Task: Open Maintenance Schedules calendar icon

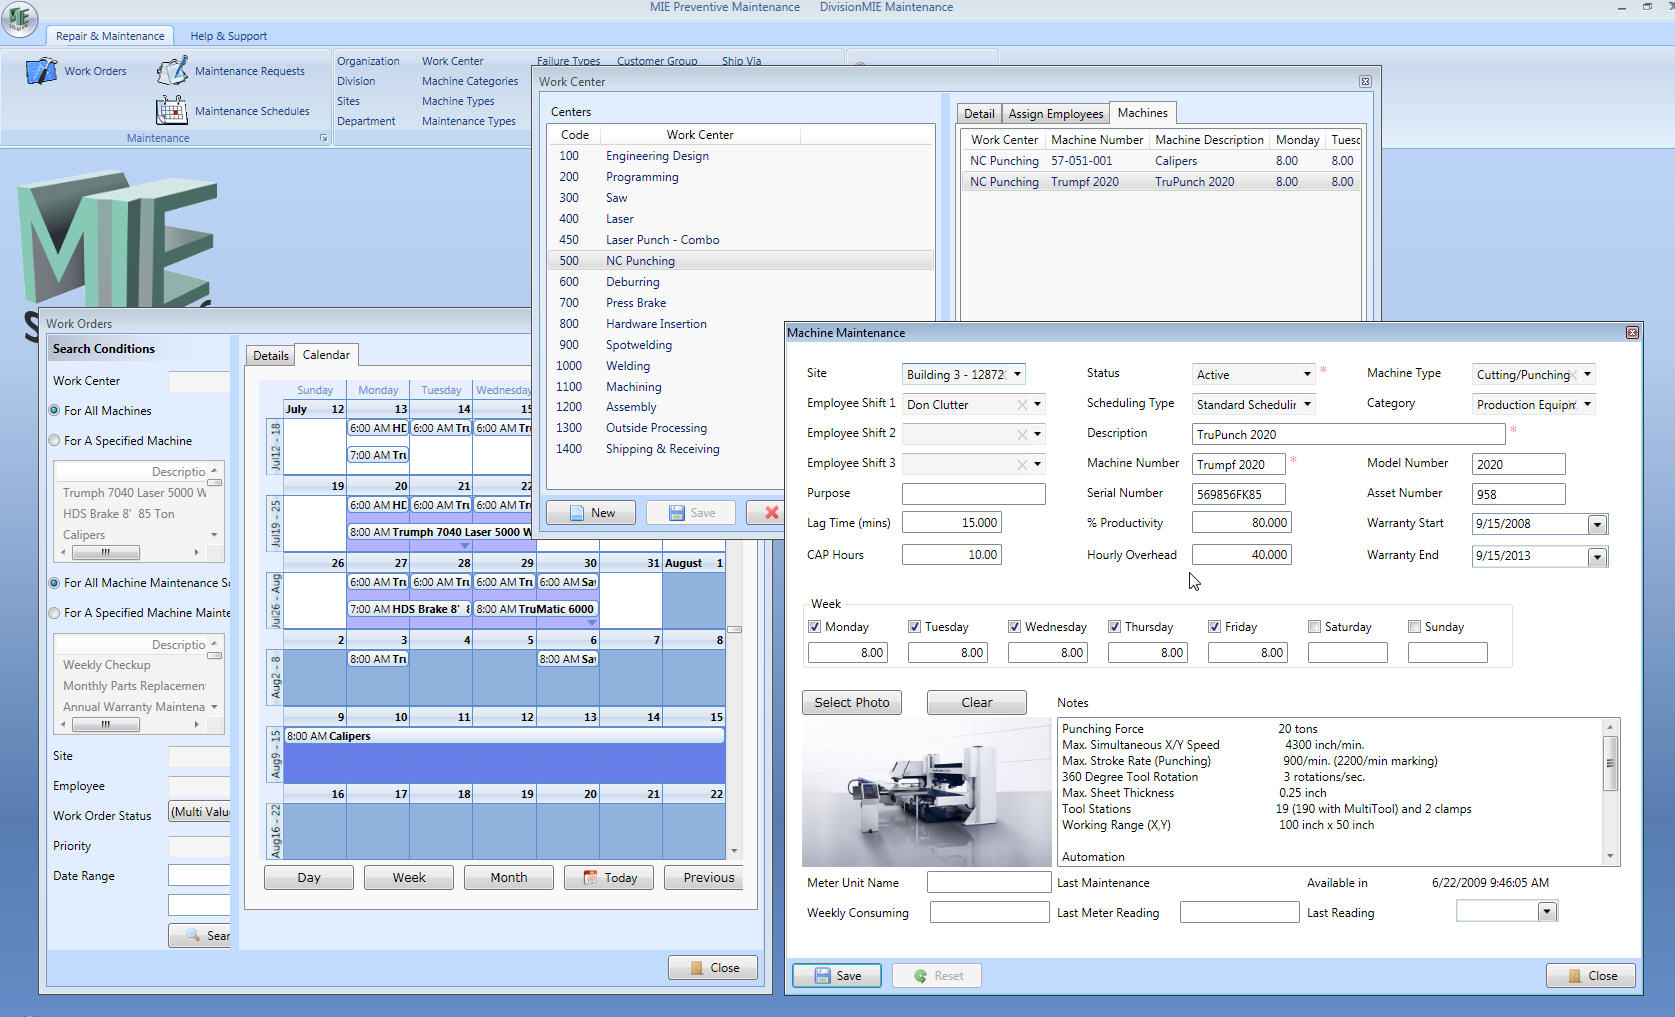Action: point(172,110)
